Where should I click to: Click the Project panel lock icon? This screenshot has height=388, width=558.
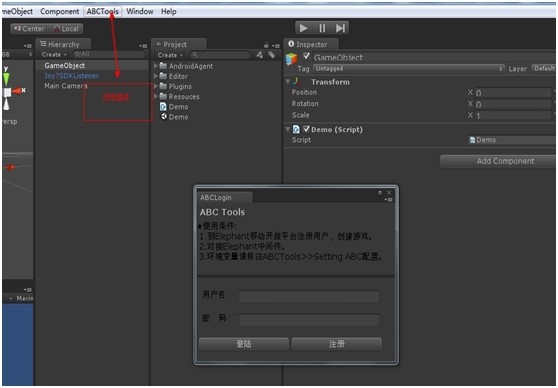[x=266, y=45]
